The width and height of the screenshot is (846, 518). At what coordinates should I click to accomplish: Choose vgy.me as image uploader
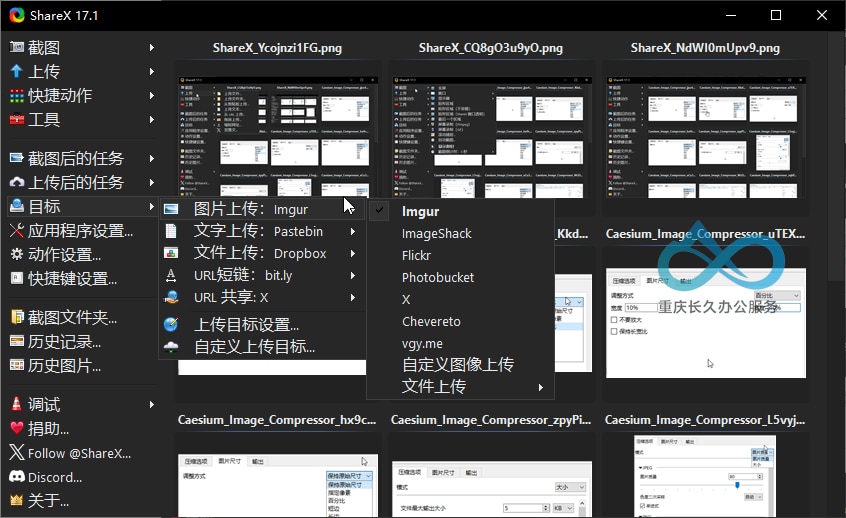tap(422, 344)
